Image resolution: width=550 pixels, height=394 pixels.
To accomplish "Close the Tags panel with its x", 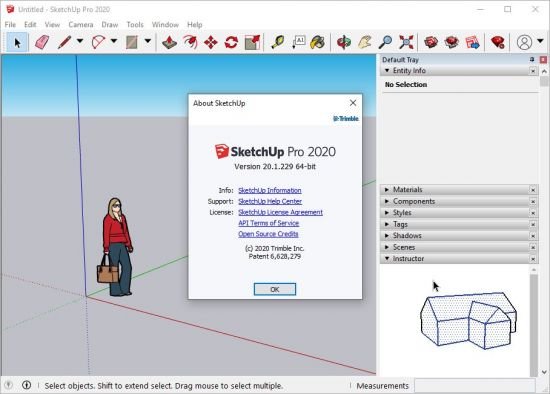I will [x=533, y=224].
